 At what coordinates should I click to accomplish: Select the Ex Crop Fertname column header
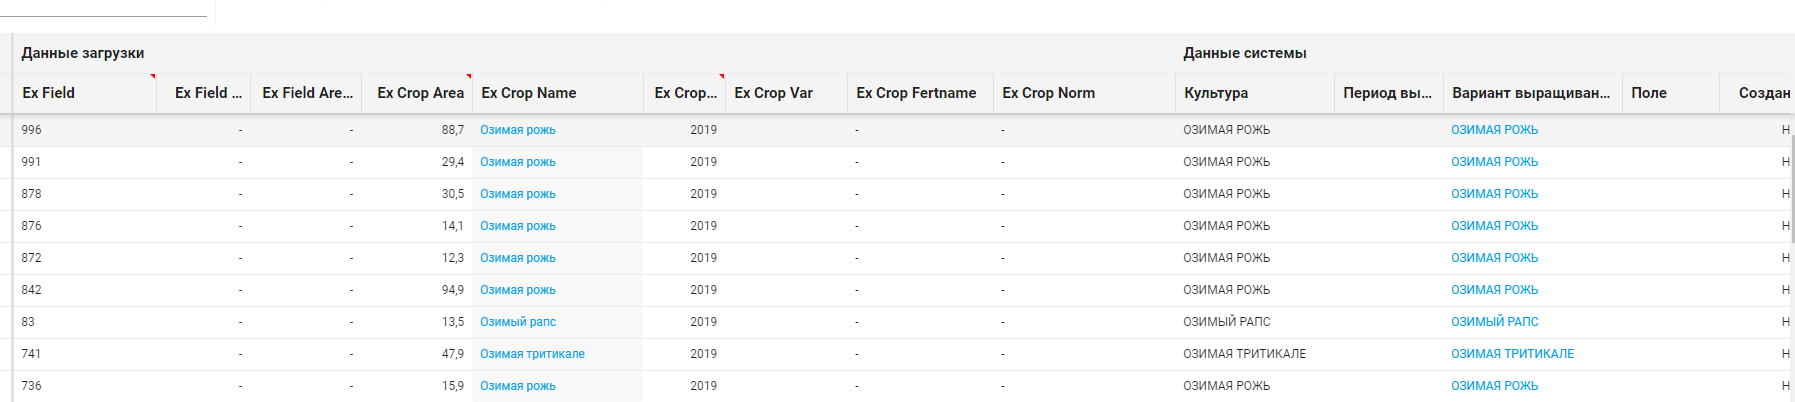[x=916, y=93]
